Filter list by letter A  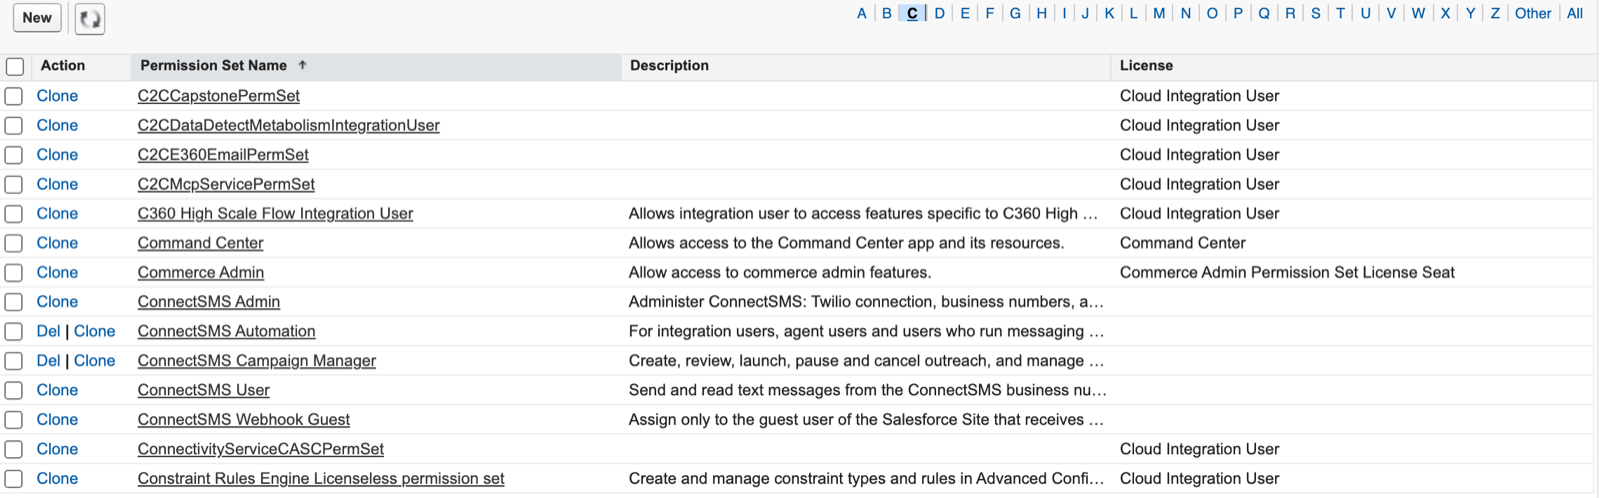(x=862, y=13)
